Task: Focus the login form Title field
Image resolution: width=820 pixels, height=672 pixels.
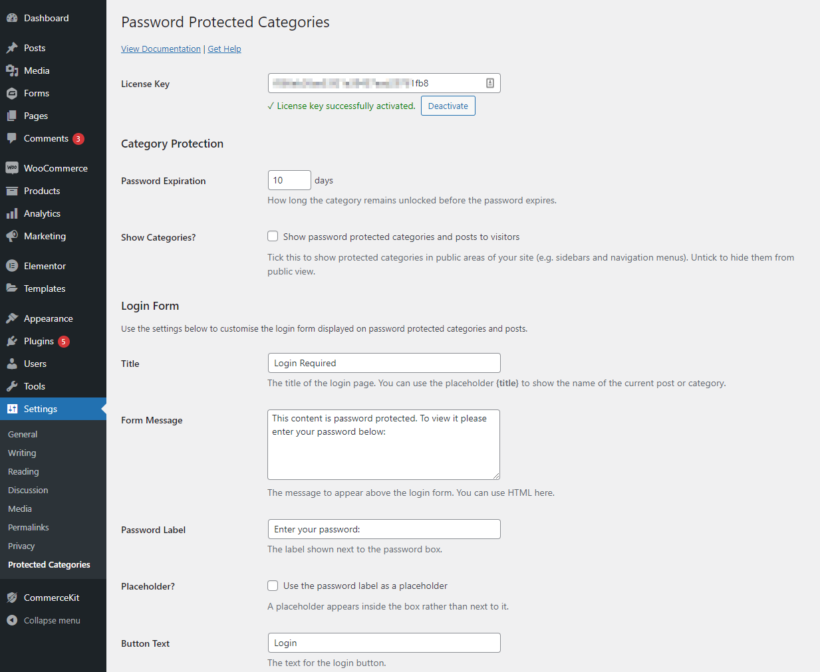Action: (384, 363)
